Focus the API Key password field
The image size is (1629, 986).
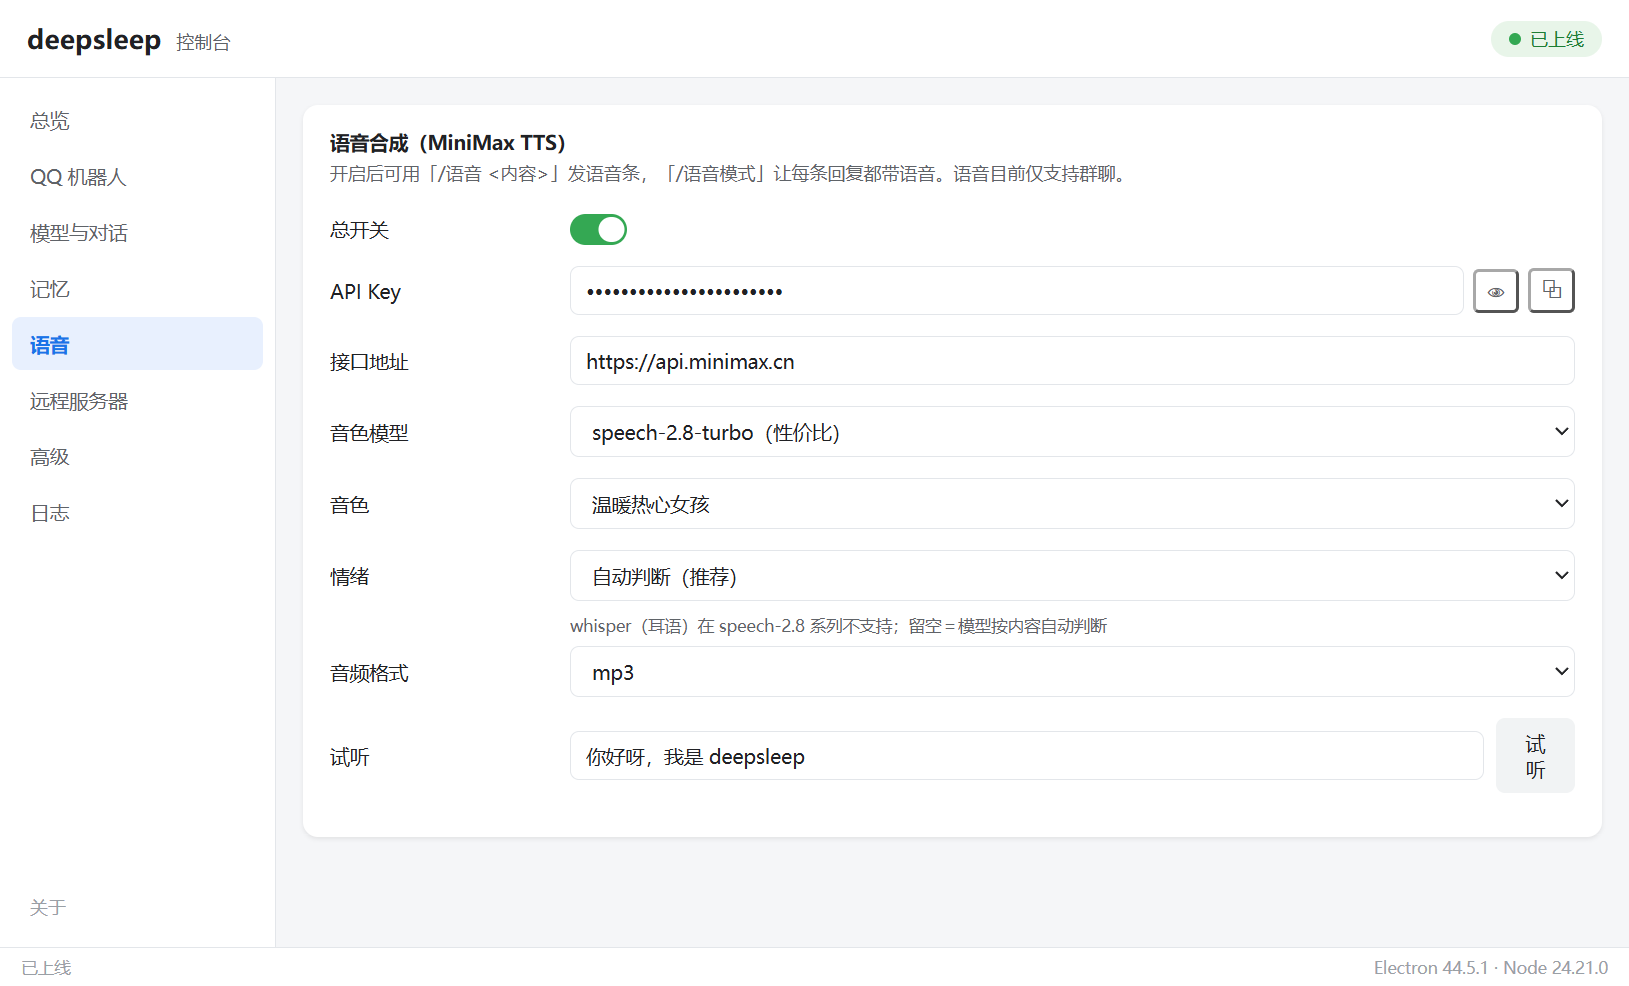point(1017,291)
